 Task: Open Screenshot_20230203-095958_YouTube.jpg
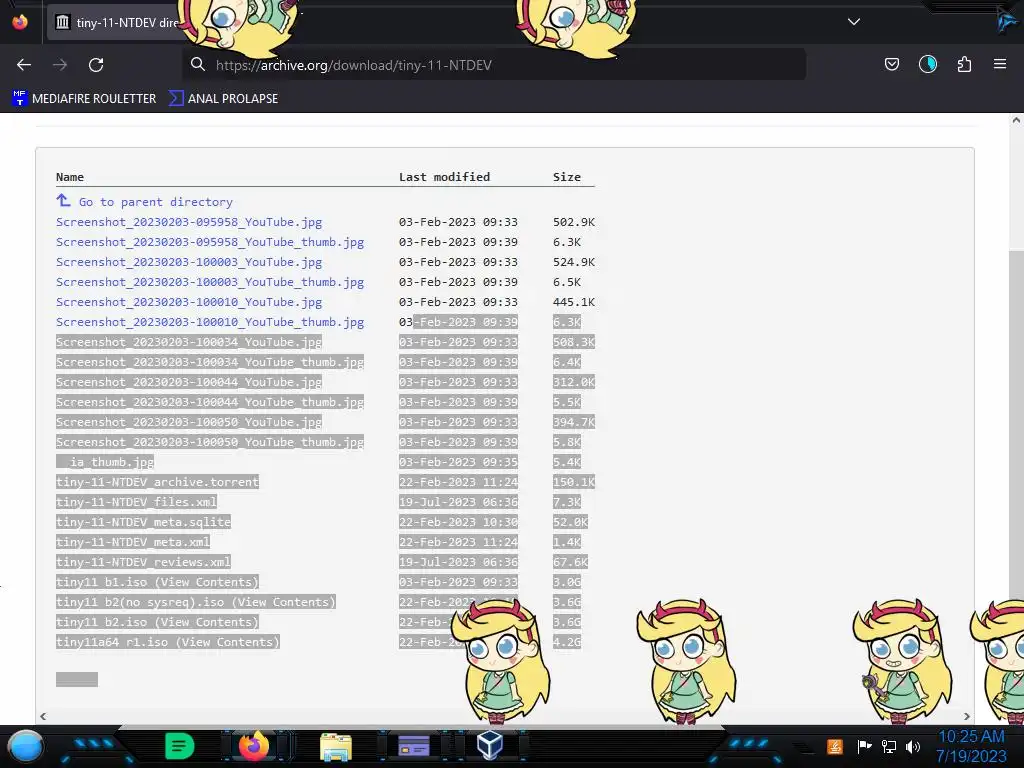189,222
